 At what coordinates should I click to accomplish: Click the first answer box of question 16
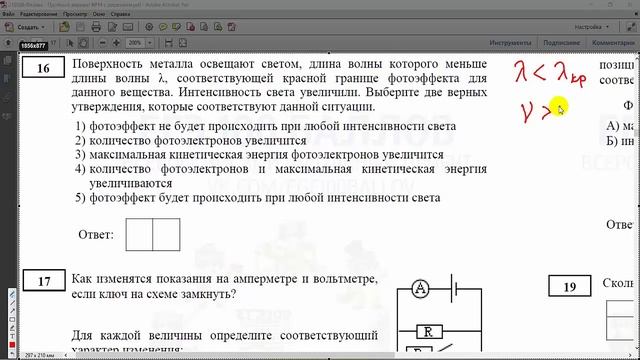(x=139, y=235)
